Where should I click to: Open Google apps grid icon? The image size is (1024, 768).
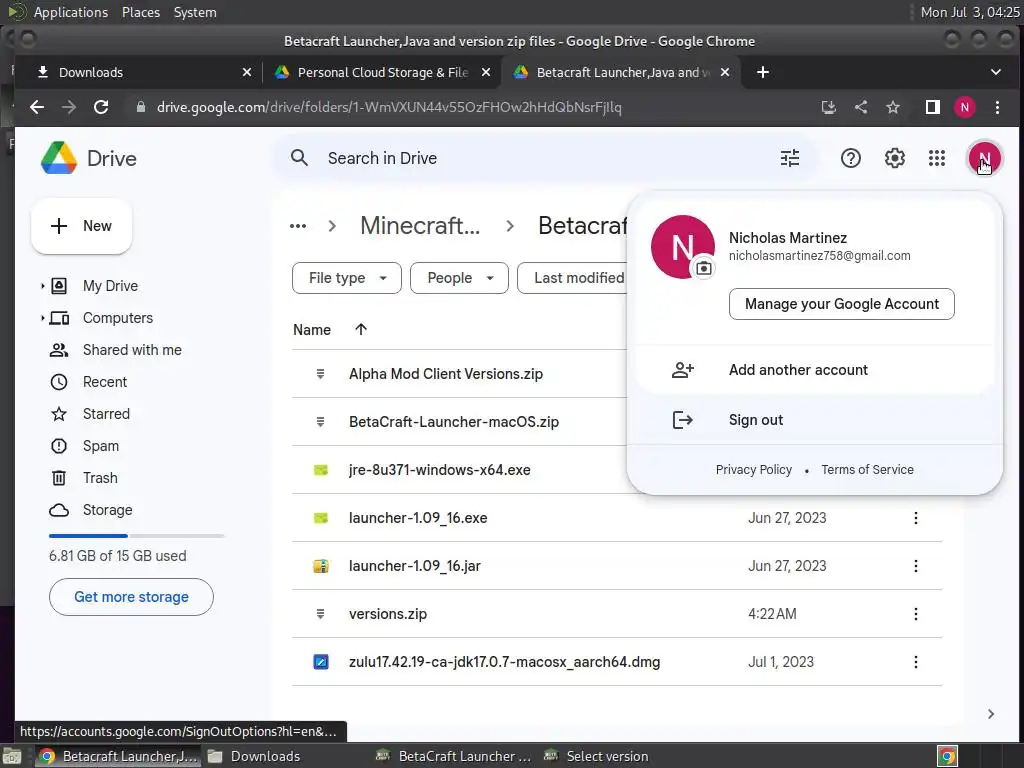pyautogui.click(x=936, y=158)
